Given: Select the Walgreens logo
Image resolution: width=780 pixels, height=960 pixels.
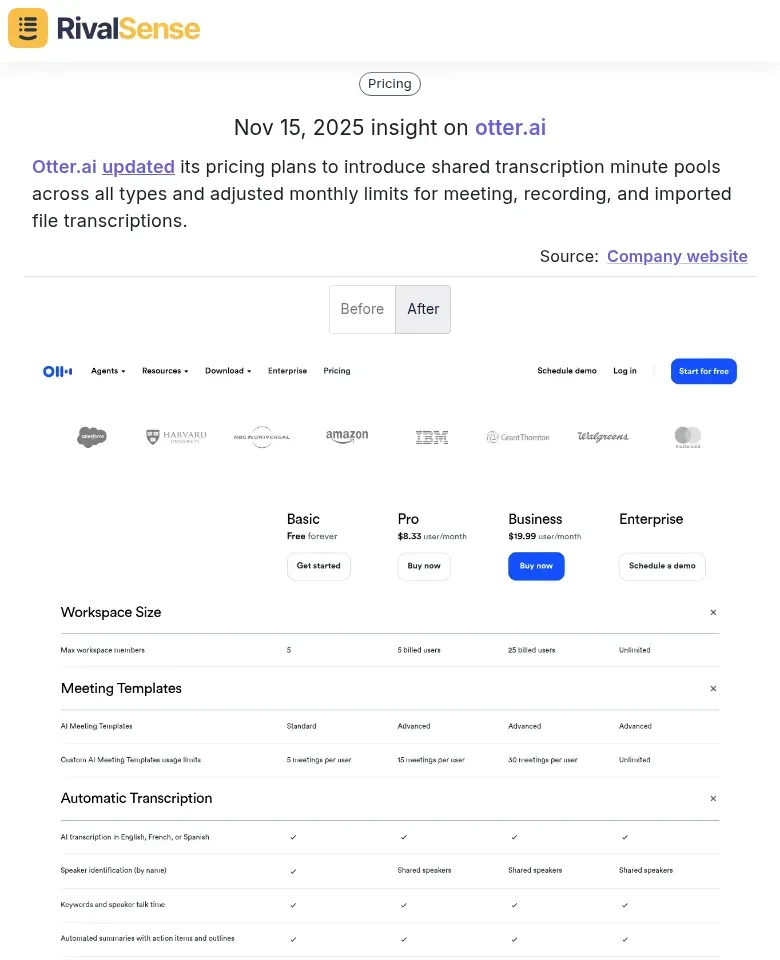Looking at the screenshot, I should (x=603, y=437).
